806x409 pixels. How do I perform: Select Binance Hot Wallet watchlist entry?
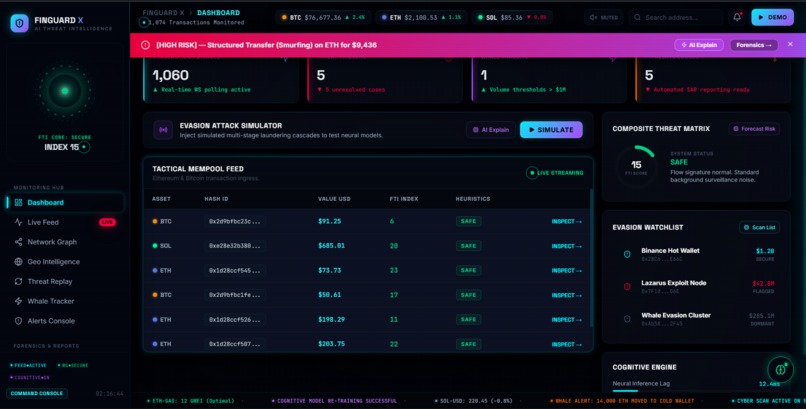click(696, 254)
